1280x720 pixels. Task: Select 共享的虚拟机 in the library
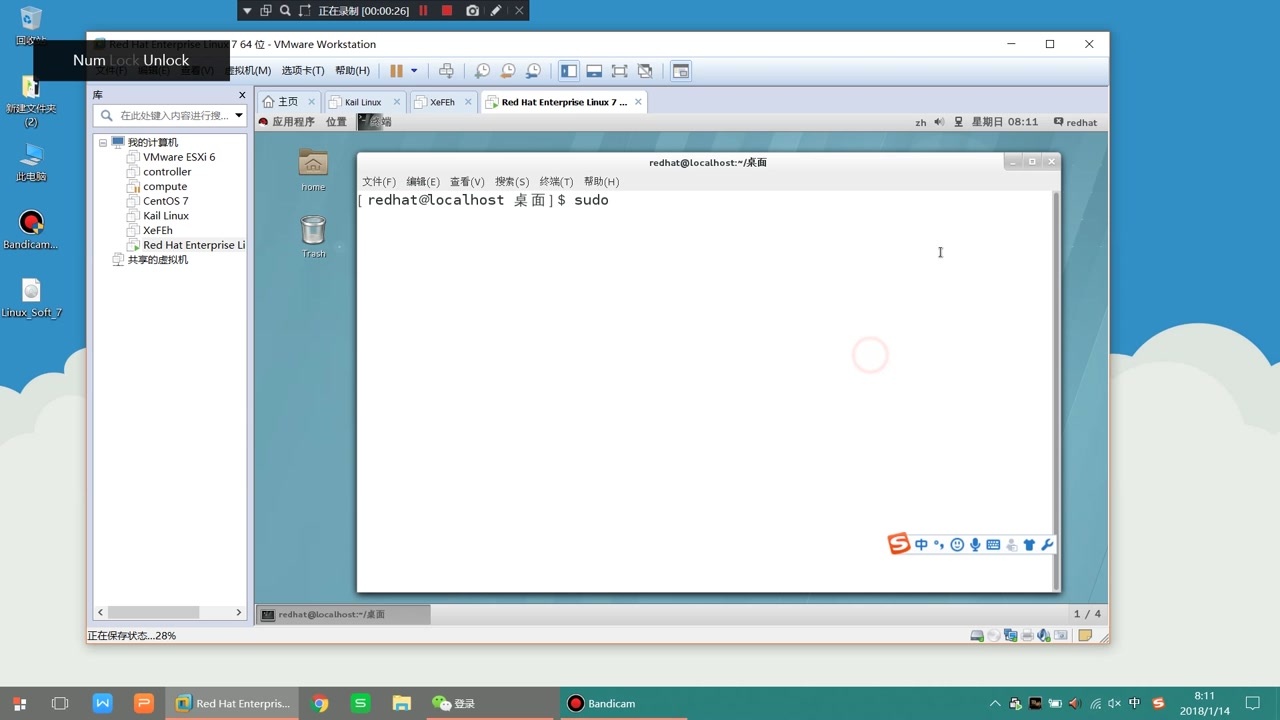point(158,260)
